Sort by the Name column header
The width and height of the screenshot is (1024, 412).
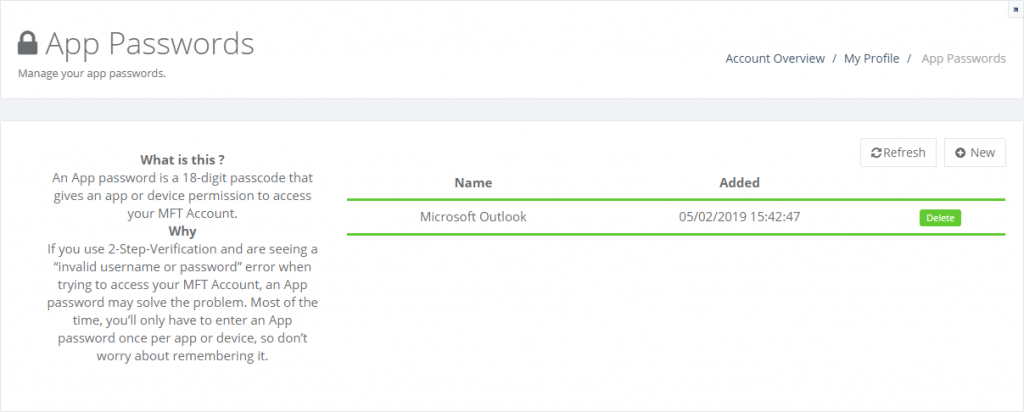(x=473, y=183)
